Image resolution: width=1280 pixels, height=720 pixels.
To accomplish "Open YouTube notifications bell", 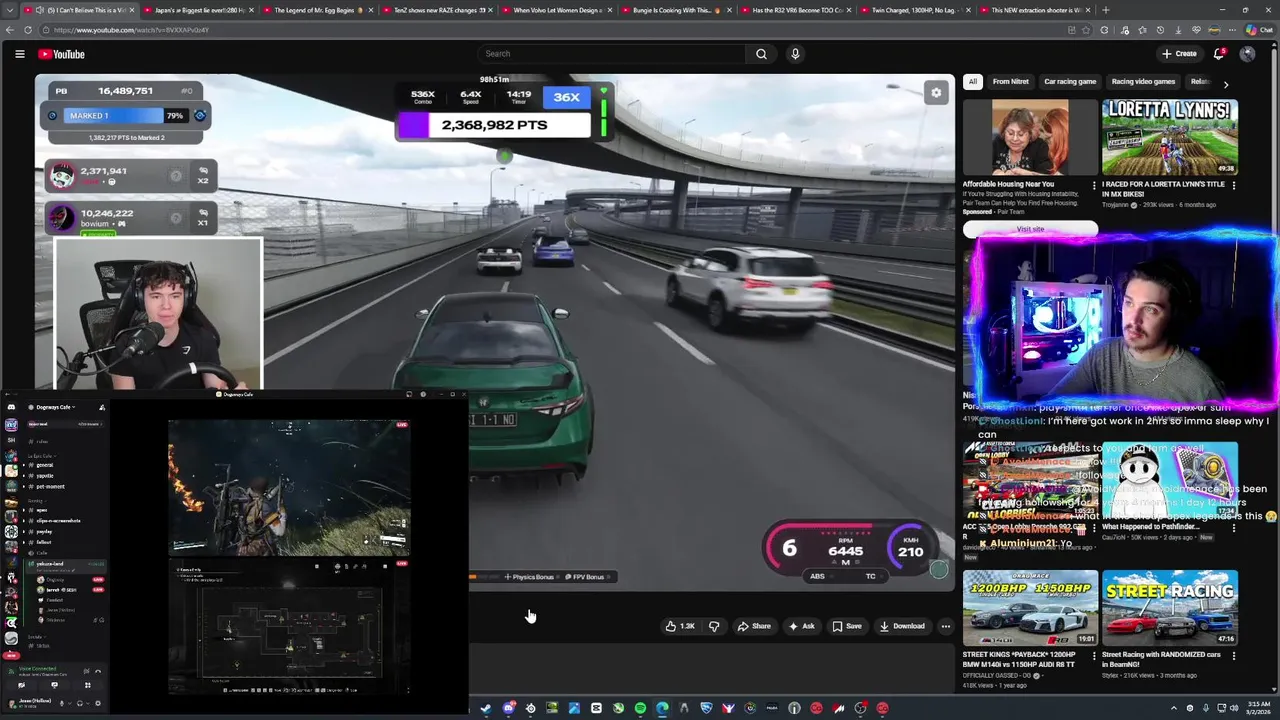I will click(x=1218, y=54).
